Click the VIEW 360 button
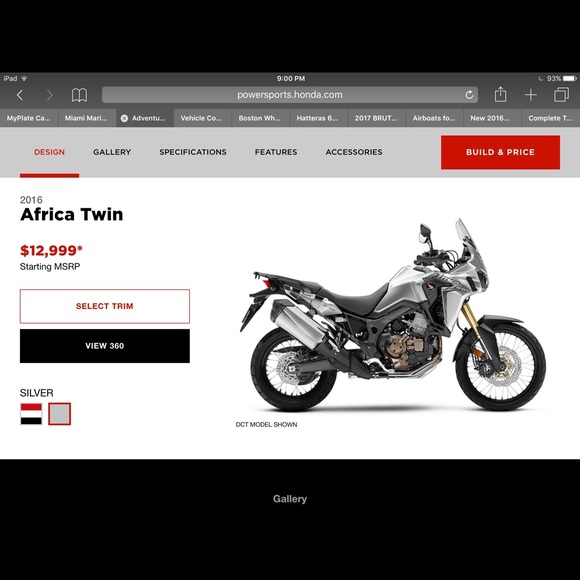Image resolution: width=580 pixels, height=580 pixels. pyautogui.click(x=105, y=346)
